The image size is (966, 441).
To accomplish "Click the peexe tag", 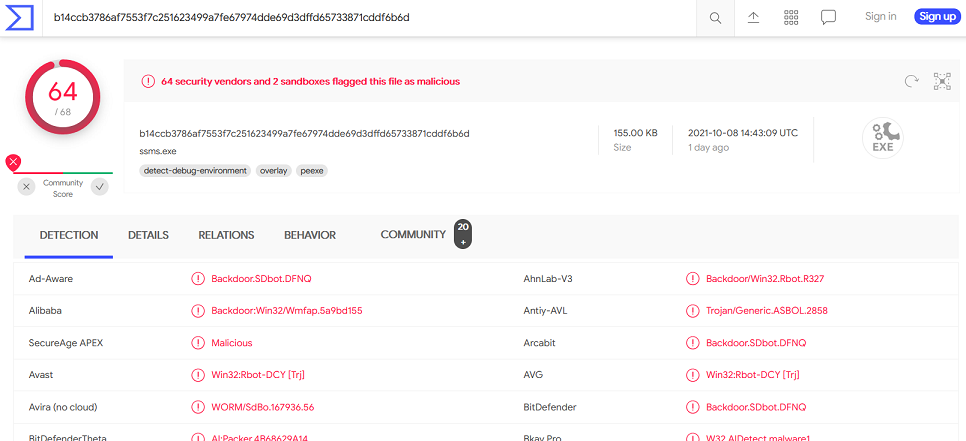I will point(312,171).
